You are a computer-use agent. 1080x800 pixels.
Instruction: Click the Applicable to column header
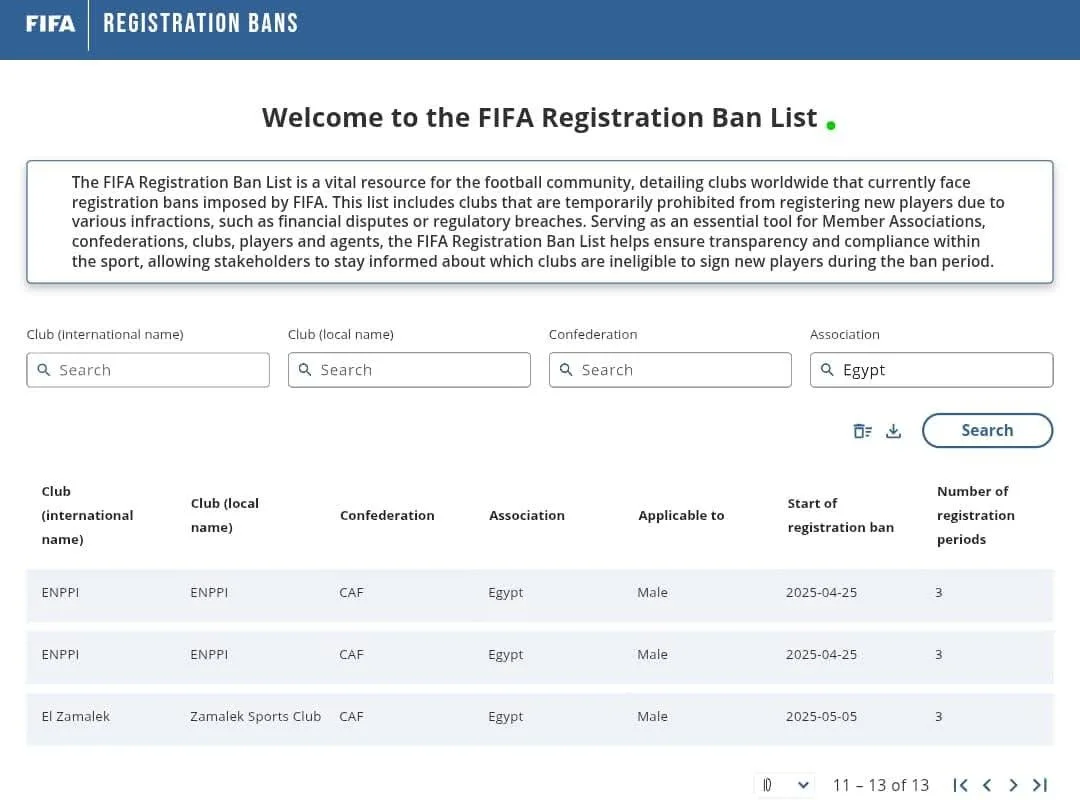coord(681,515)
